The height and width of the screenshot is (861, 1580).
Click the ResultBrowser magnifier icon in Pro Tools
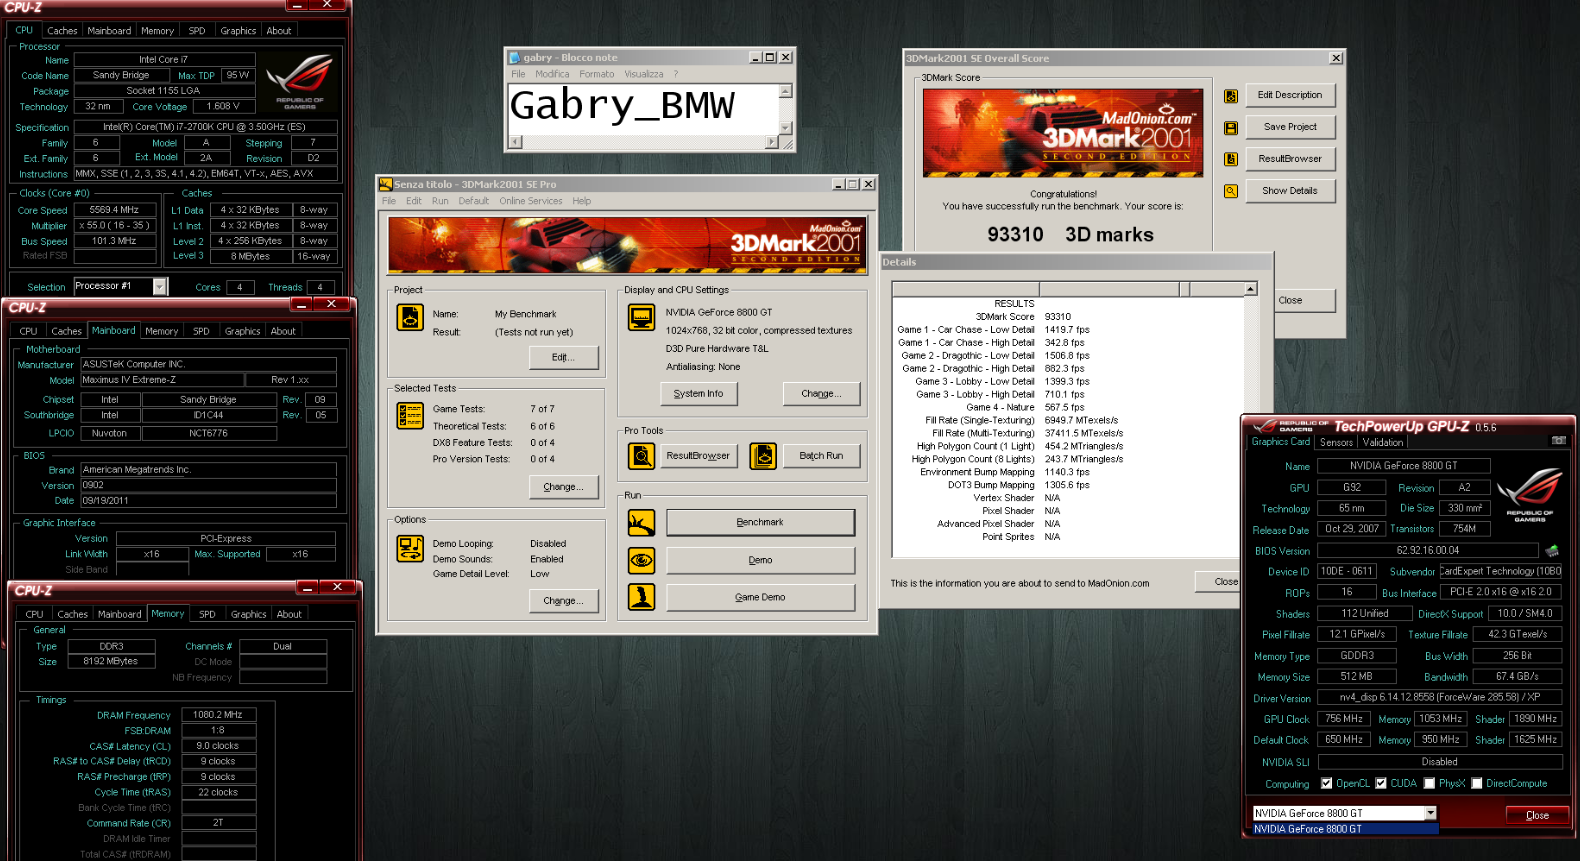point(641,456)
